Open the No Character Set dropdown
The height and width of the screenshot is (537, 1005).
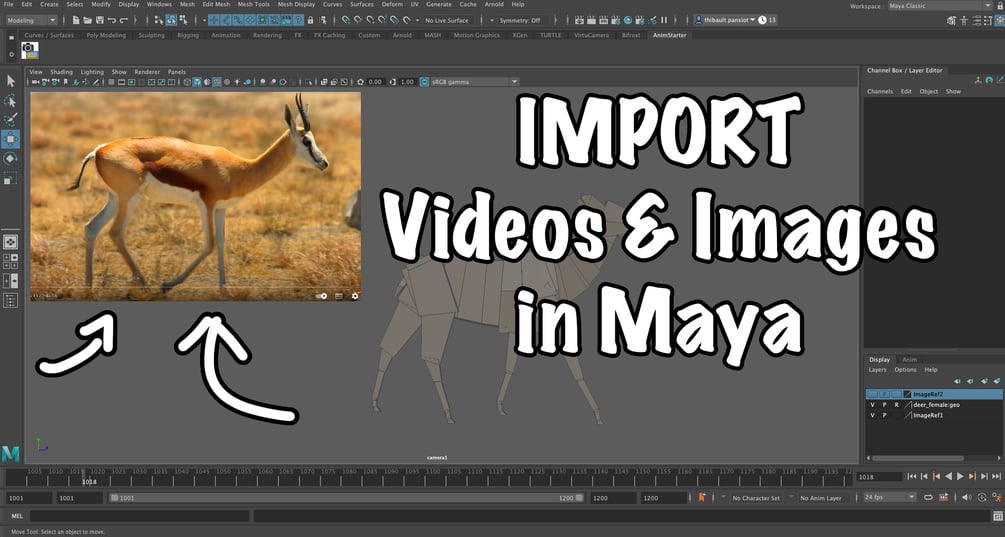point(756,498)
